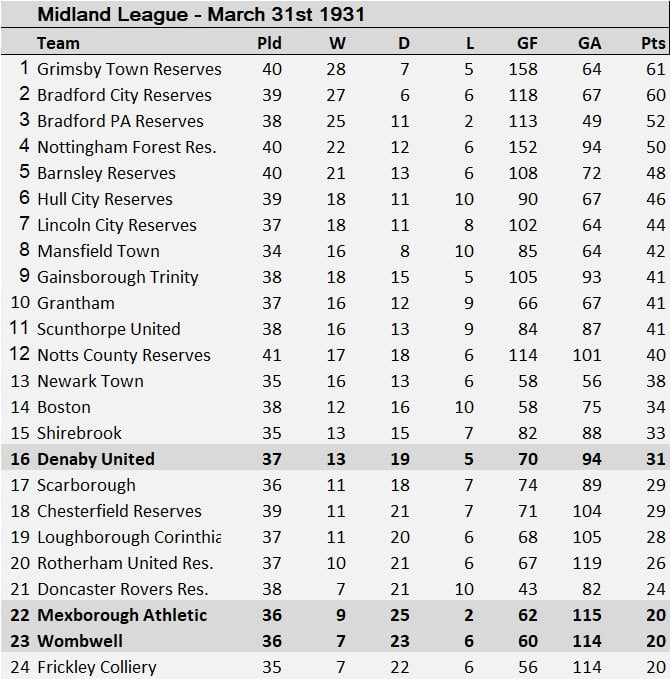Viewport: 670px width, 679px height.
Task: Click the GF column header
Action: pyautogui.click(x=527, y=43)
